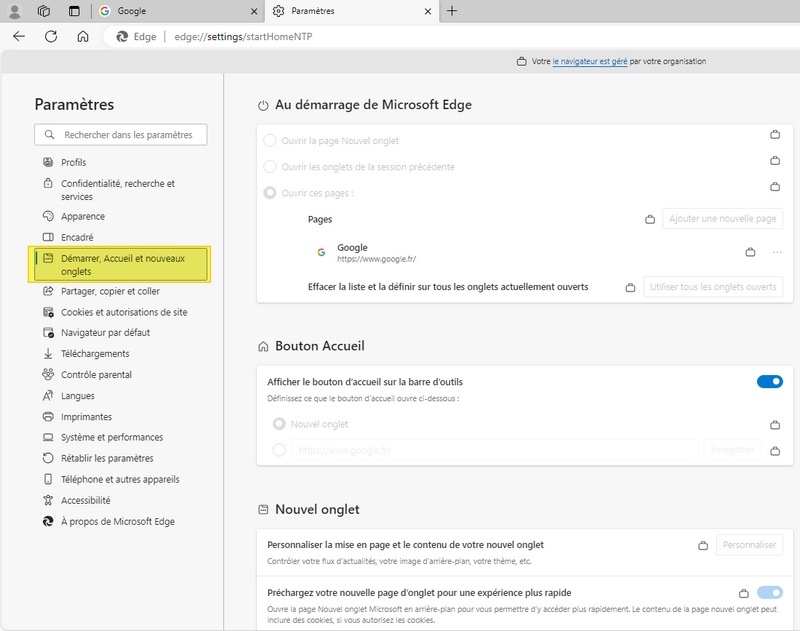Screen dimensions: 800x631
Task: Disable Afficher le bouton d'accueil
Action: 770,380
